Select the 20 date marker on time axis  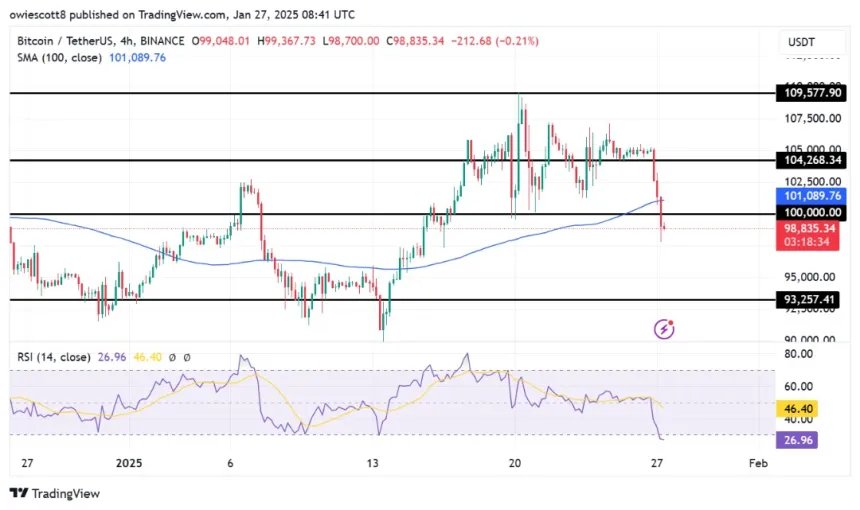[515, 464]
